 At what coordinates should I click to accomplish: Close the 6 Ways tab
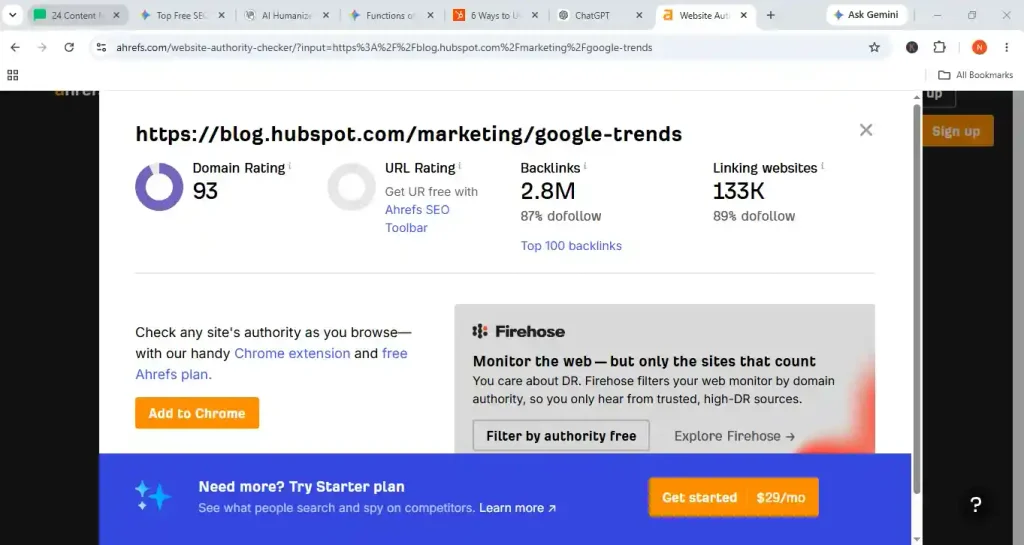point(535,15)
